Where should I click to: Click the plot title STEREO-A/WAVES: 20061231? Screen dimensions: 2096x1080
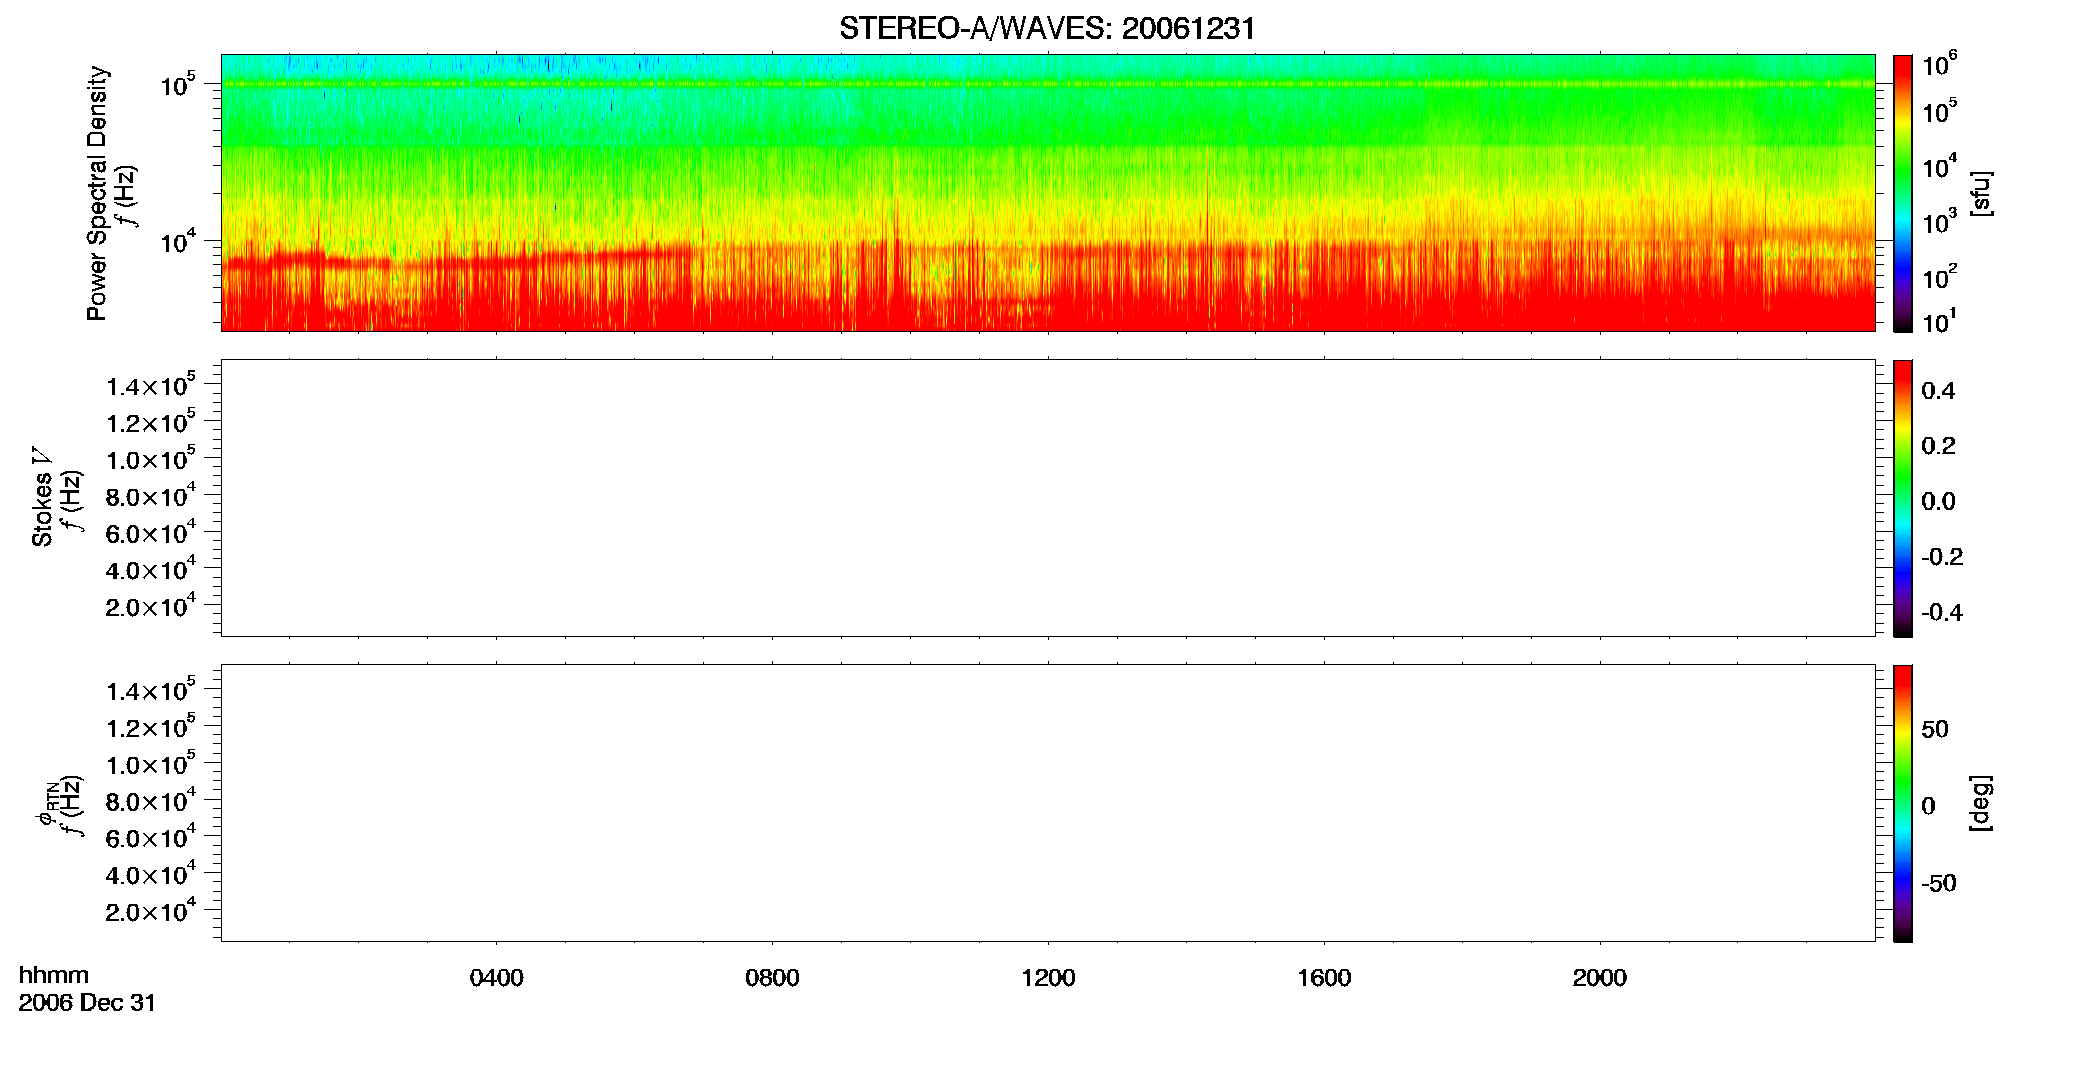pyautogui.click(x=1047, y=29)
